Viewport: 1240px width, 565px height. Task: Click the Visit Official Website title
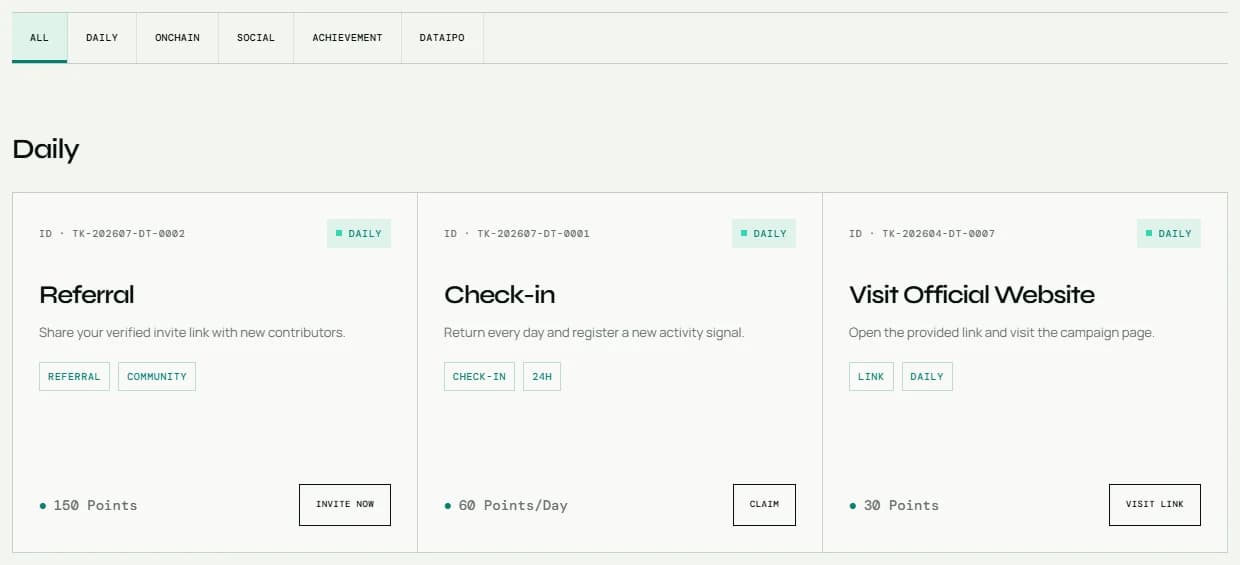tap(972, 295)
